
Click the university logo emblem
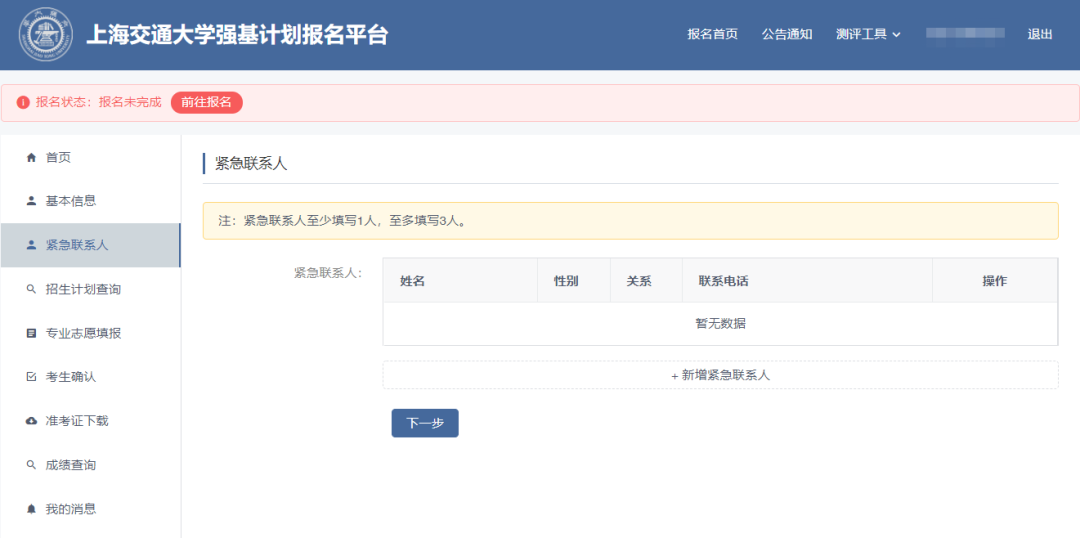(x=45, y=34)
